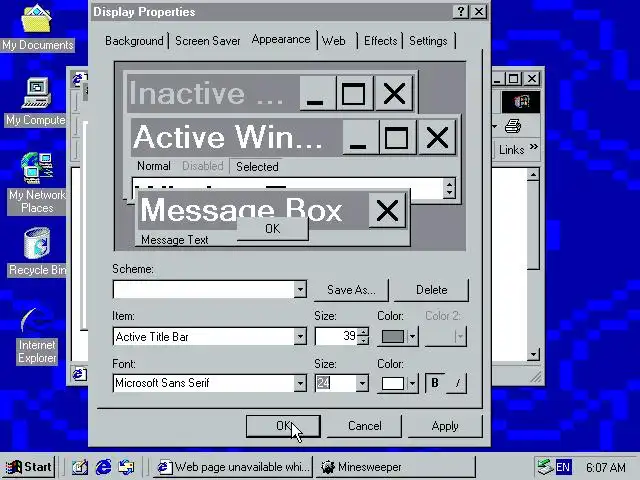Open the Web tab
The width and height of the screenshot is (640, 480).
point(333,41)
